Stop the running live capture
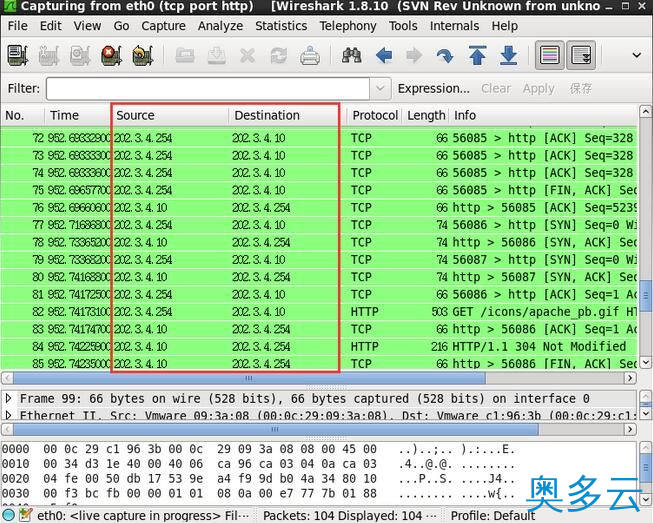 coord(111,55)
